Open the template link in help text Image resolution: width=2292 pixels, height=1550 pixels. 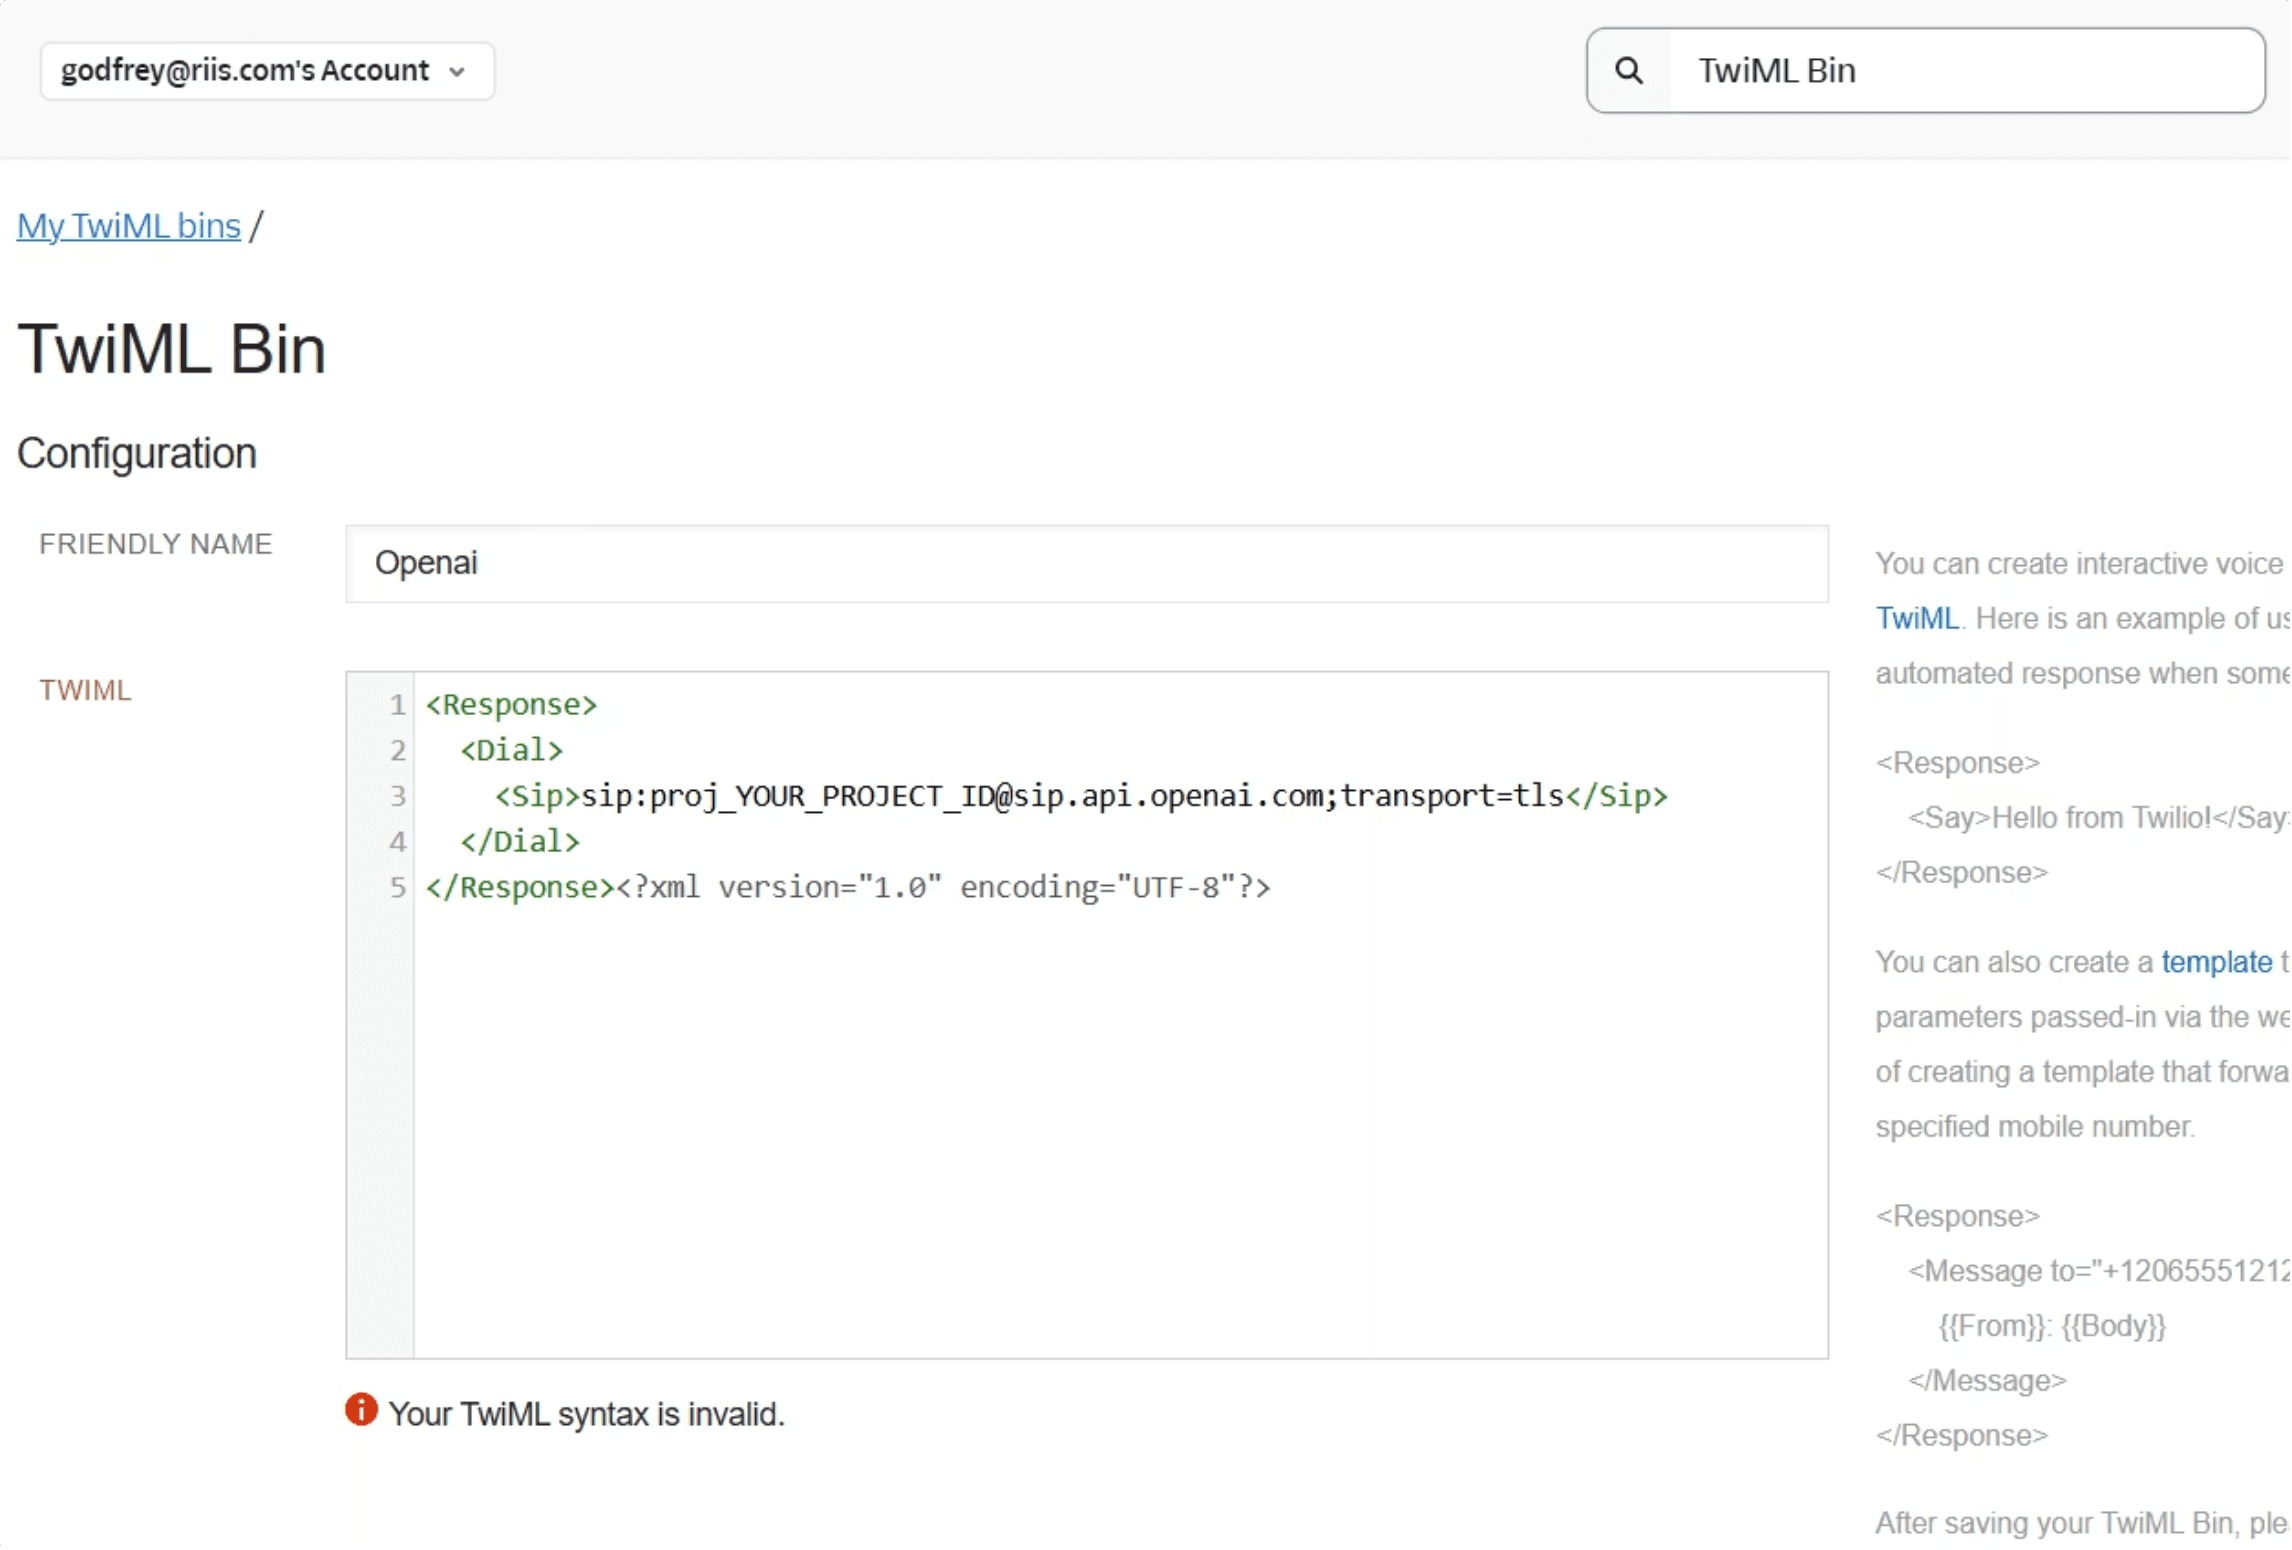pyautogui.click(x=2218, y=963)
